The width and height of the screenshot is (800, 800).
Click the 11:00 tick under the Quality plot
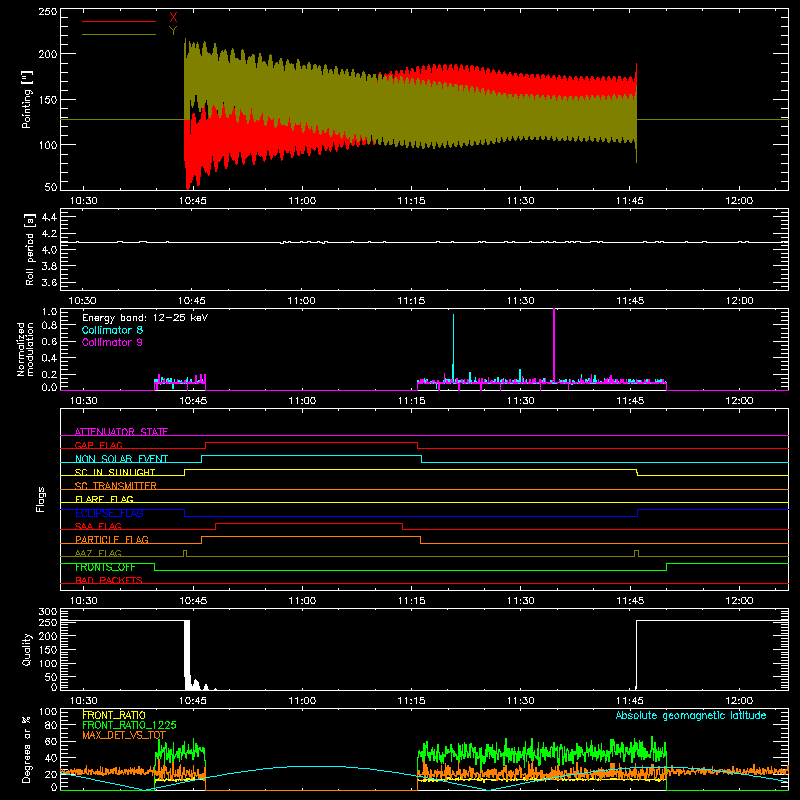(302, 701)
